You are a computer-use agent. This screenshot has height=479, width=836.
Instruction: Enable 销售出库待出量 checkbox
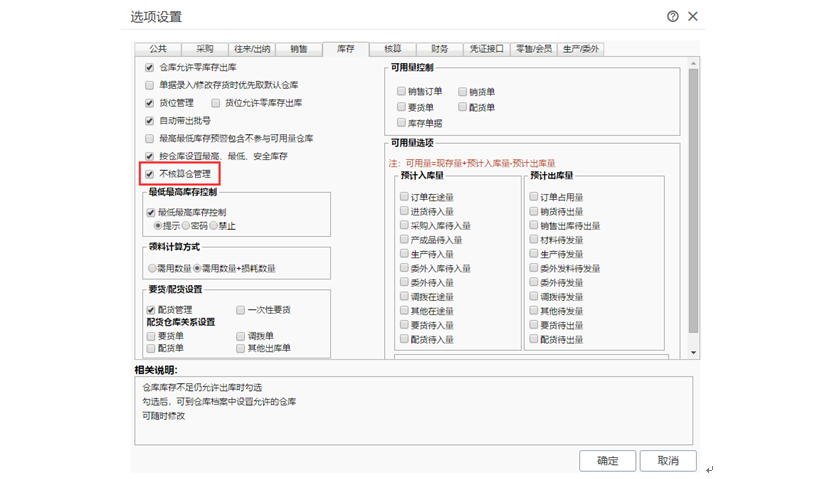534,226
